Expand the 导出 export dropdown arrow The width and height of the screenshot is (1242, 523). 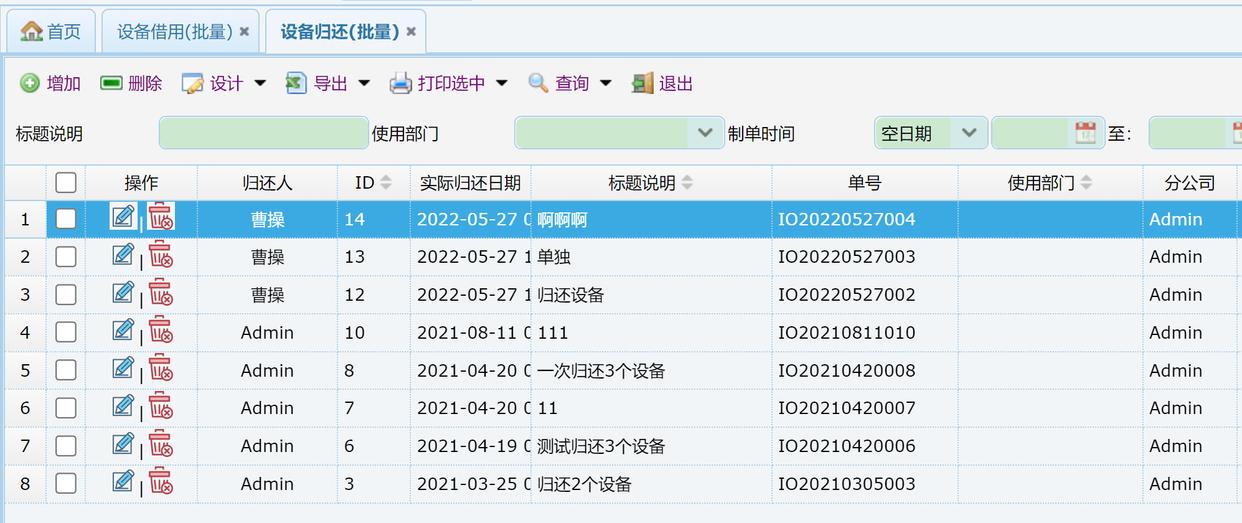click(x=364, y=83)
